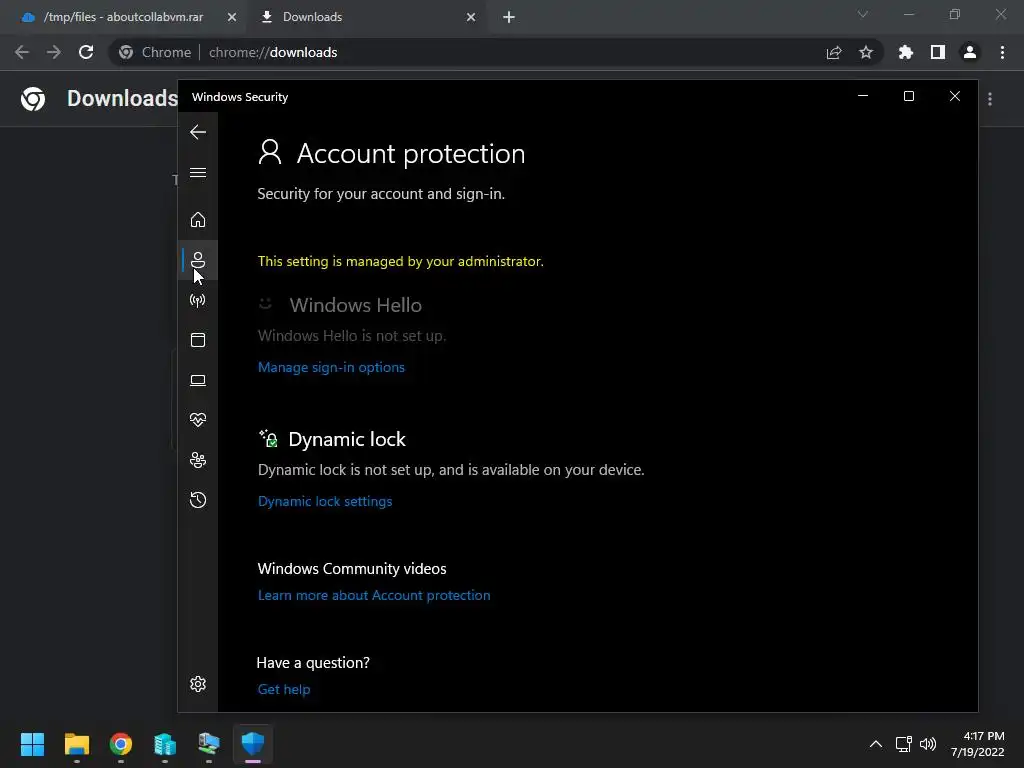Click Chrome forward navigation arrow

pos(54,52)
